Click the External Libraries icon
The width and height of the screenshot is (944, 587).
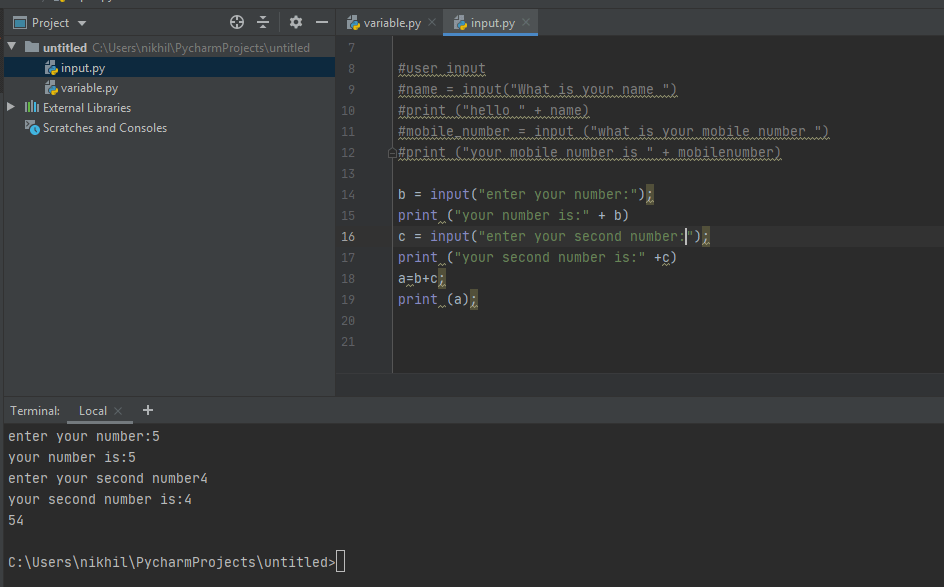coord(31,107)
